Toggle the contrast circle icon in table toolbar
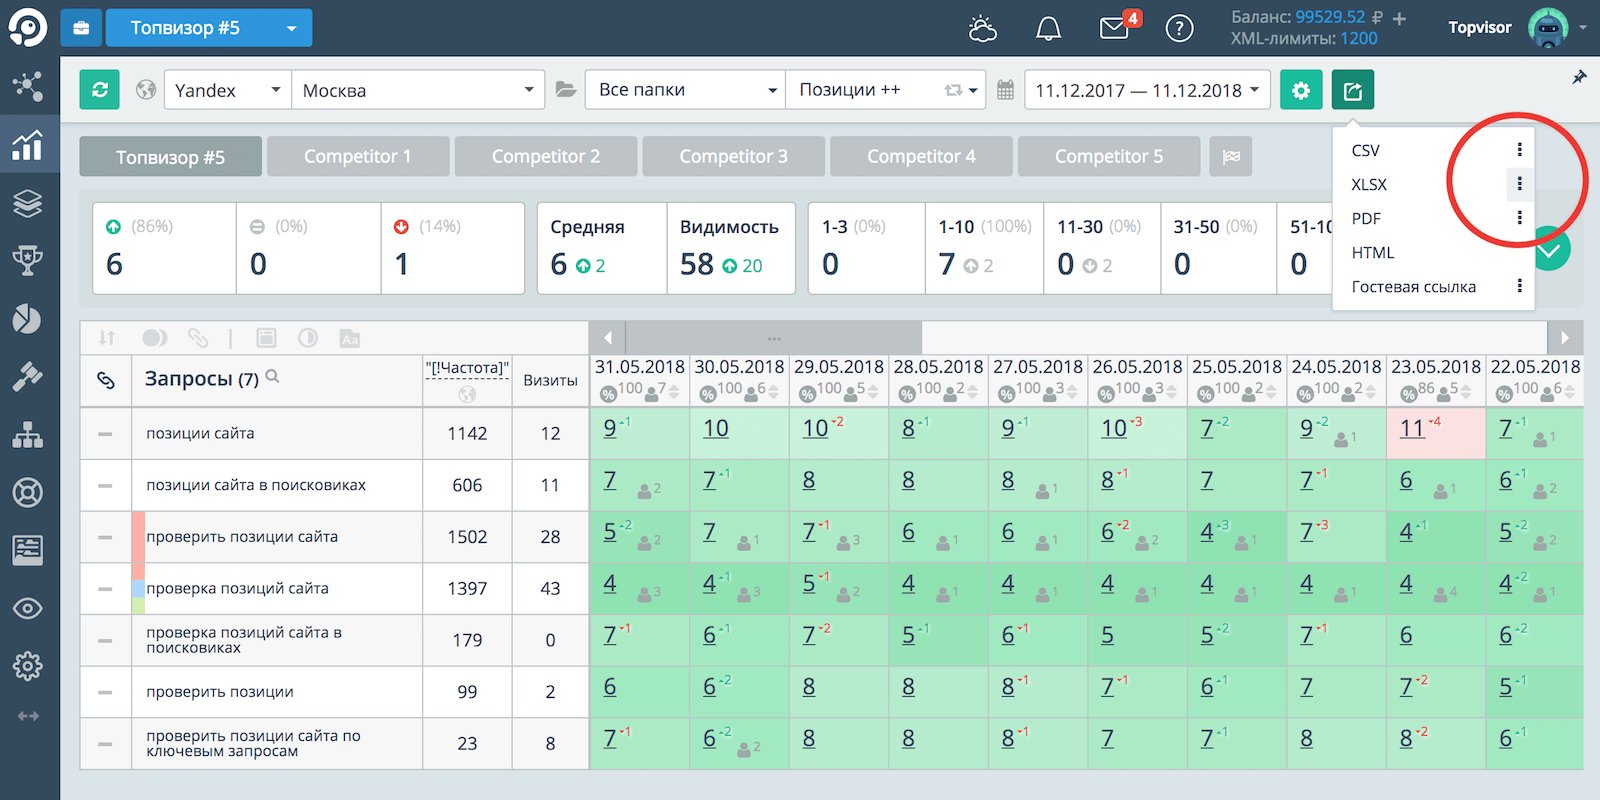 pyautogui.click(x=308, y=338)
